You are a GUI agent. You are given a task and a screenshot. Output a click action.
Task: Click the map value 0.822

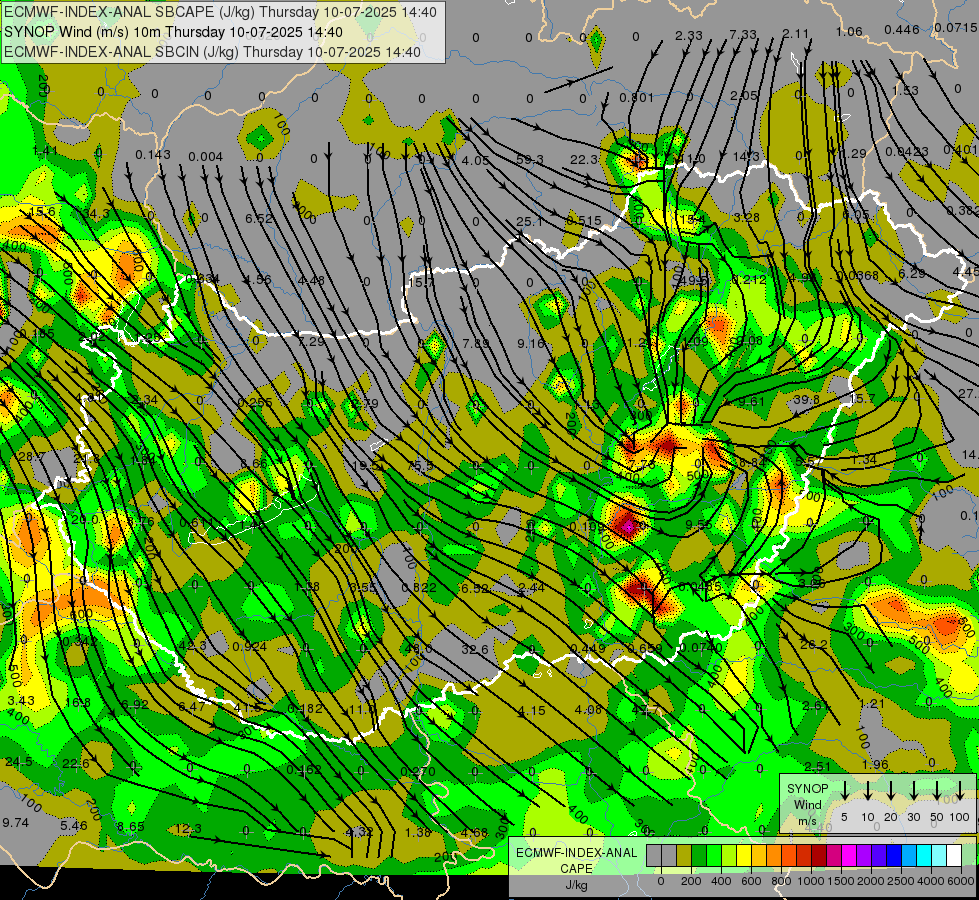[419, 587]
